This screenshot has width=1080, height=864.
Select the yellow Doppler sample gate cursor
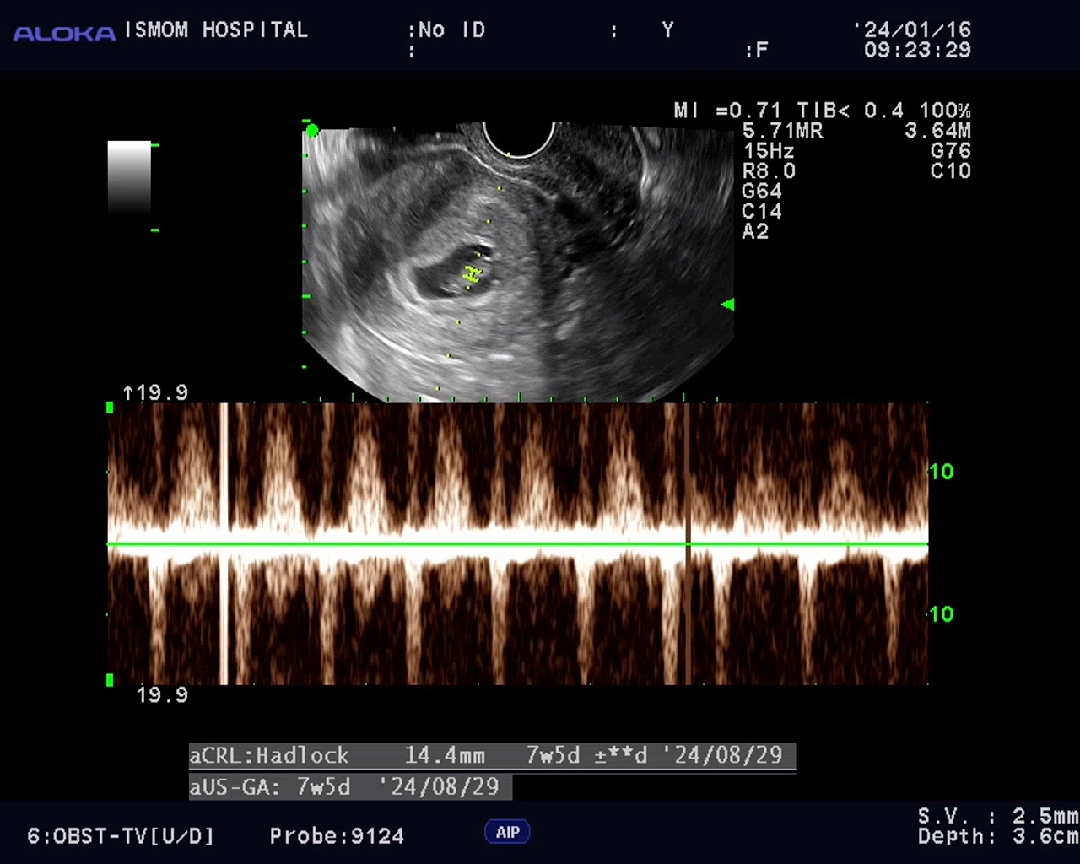point(474,273)
